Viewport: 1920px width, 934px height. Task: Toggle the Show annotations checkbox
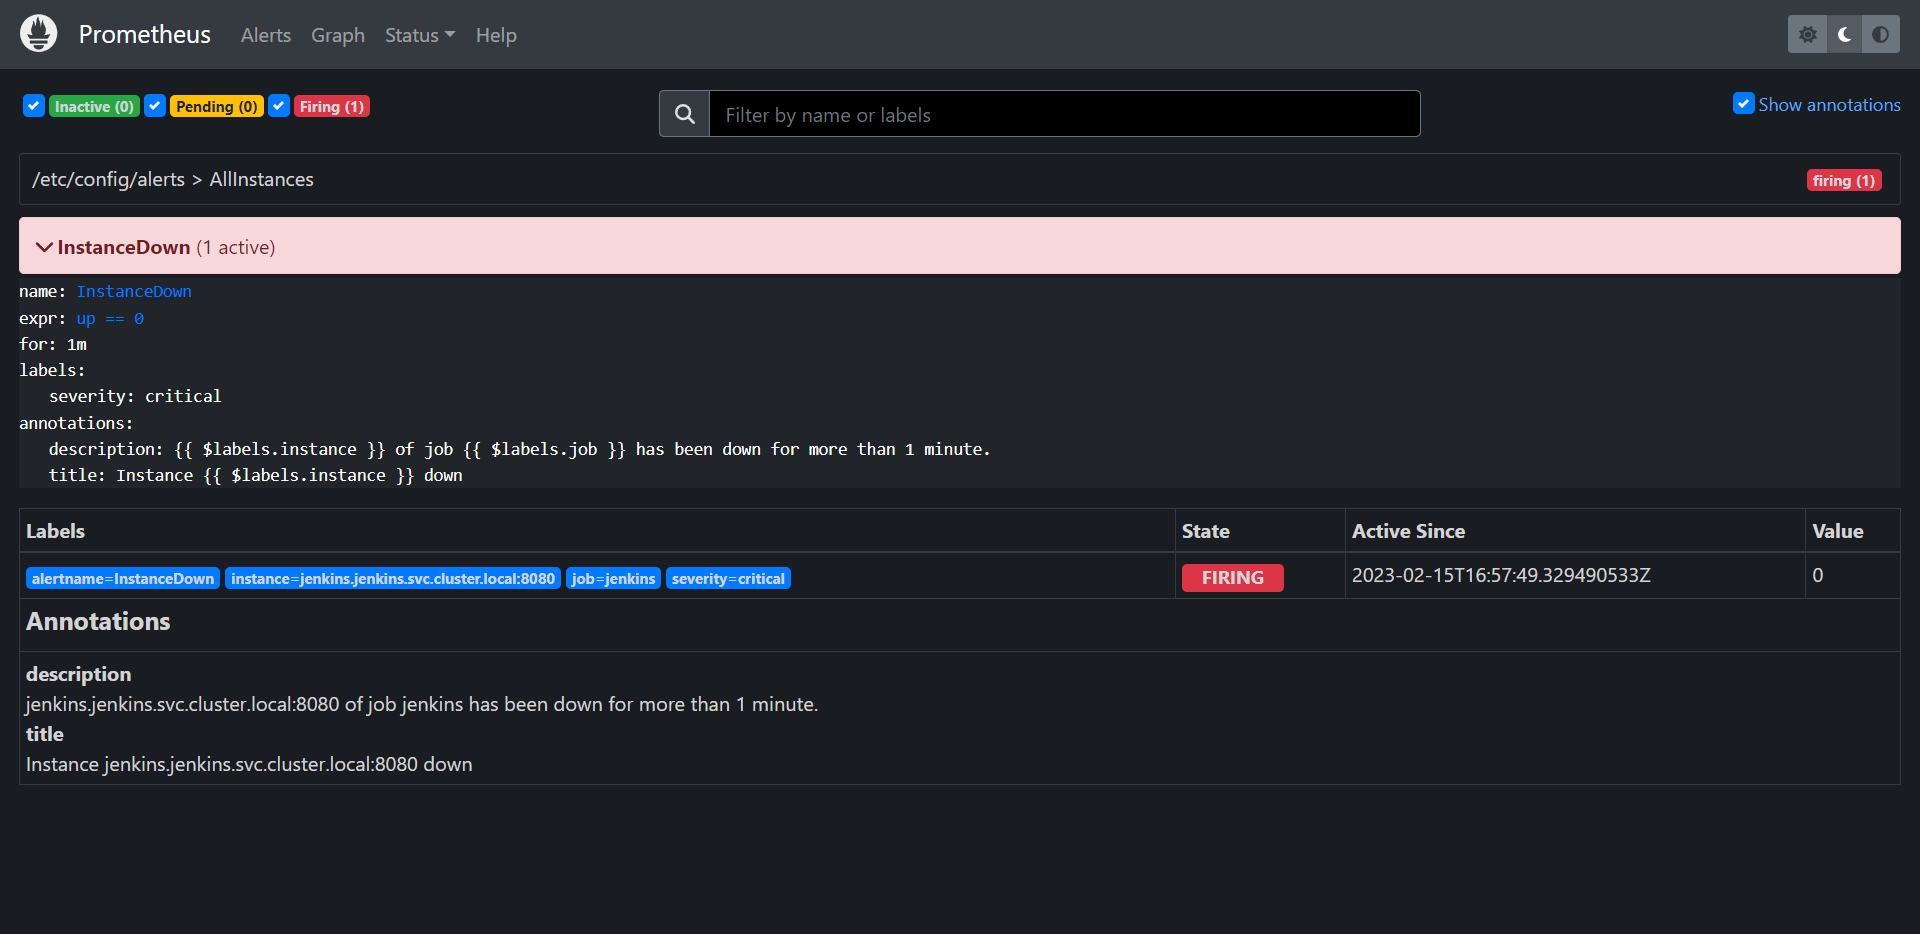click(1744, 104)
